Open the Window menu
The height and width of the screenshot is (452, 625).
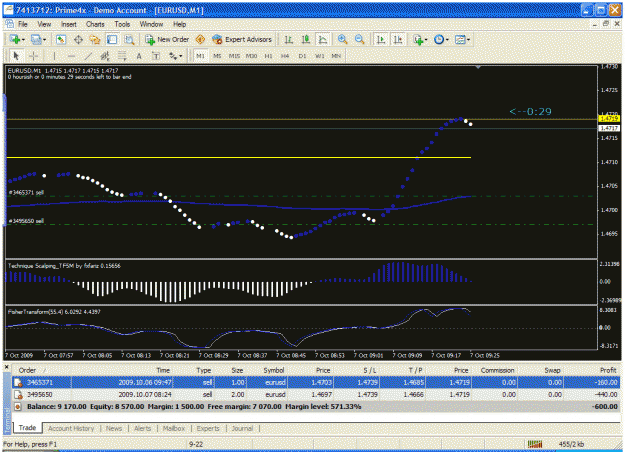pyautogui.click(x=151, y=24)
